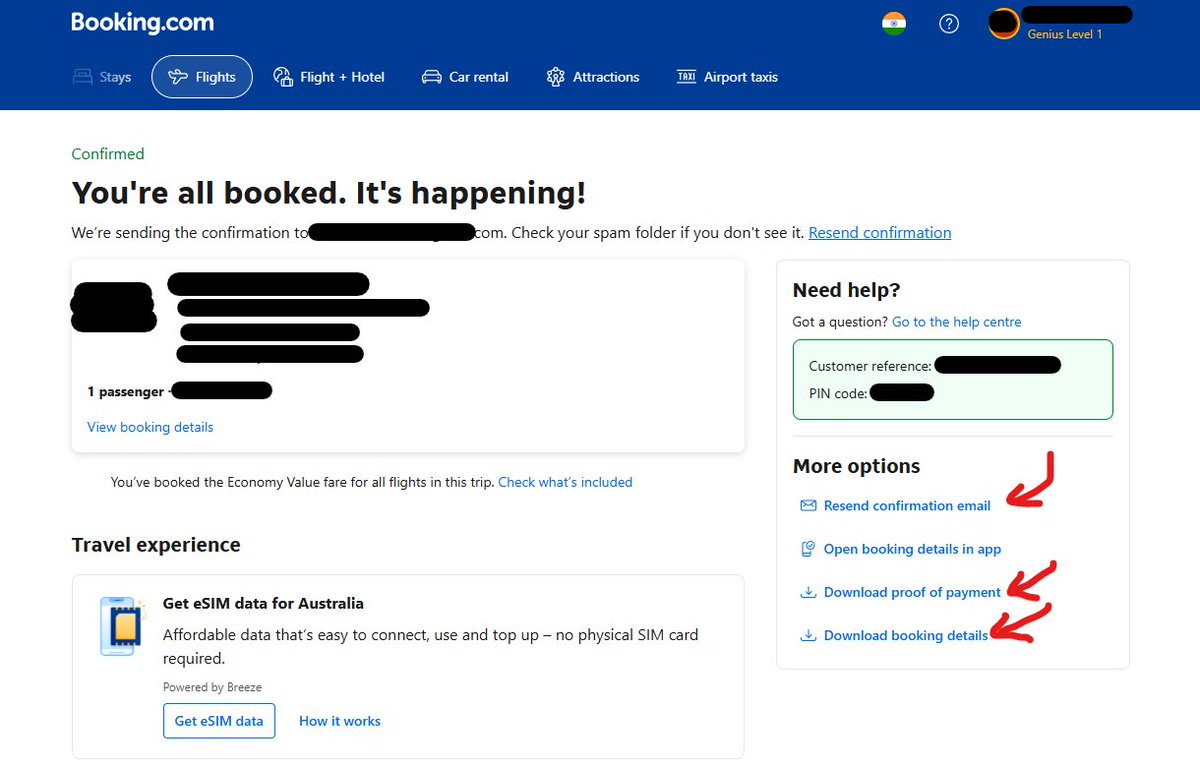Switch to the Flights tab

click(202, 77)
